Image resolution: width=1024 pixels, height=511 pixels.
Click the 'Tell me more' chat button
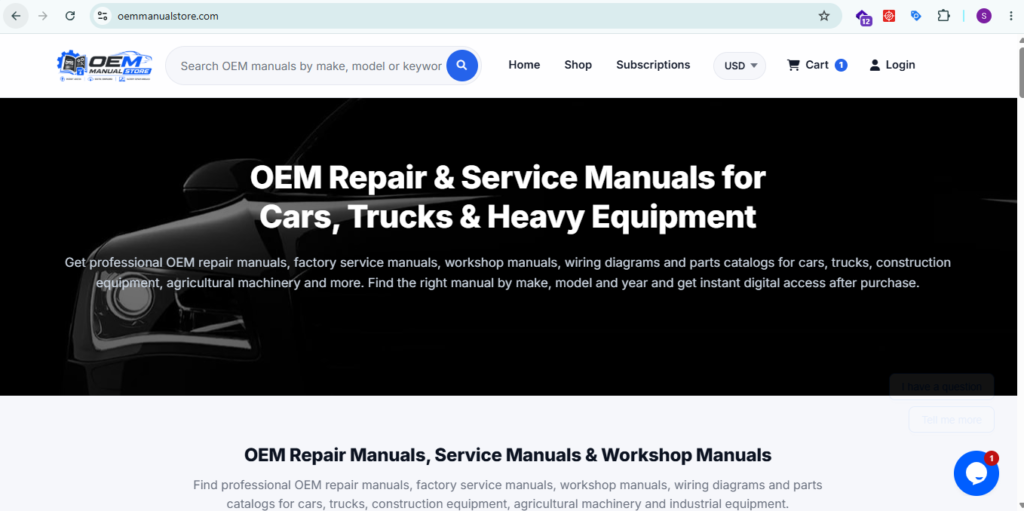point(952,420)
